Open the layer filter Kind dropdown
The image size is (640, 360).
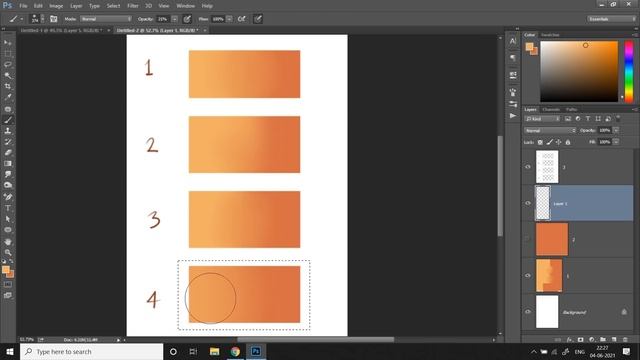coord(542,119)
